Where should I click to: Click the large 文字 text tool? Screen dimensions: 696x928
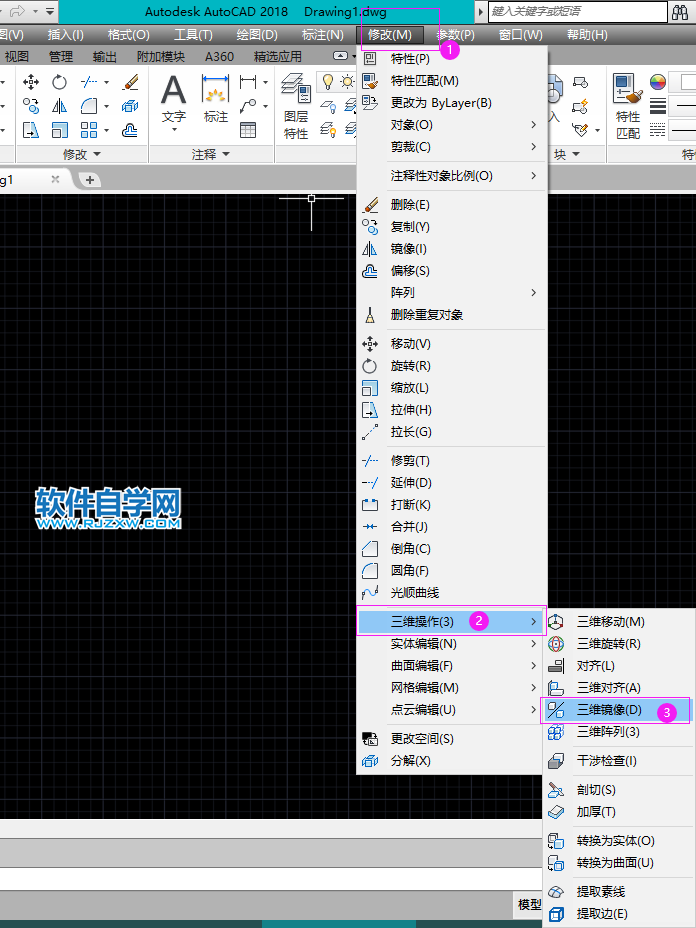[173, 101]
